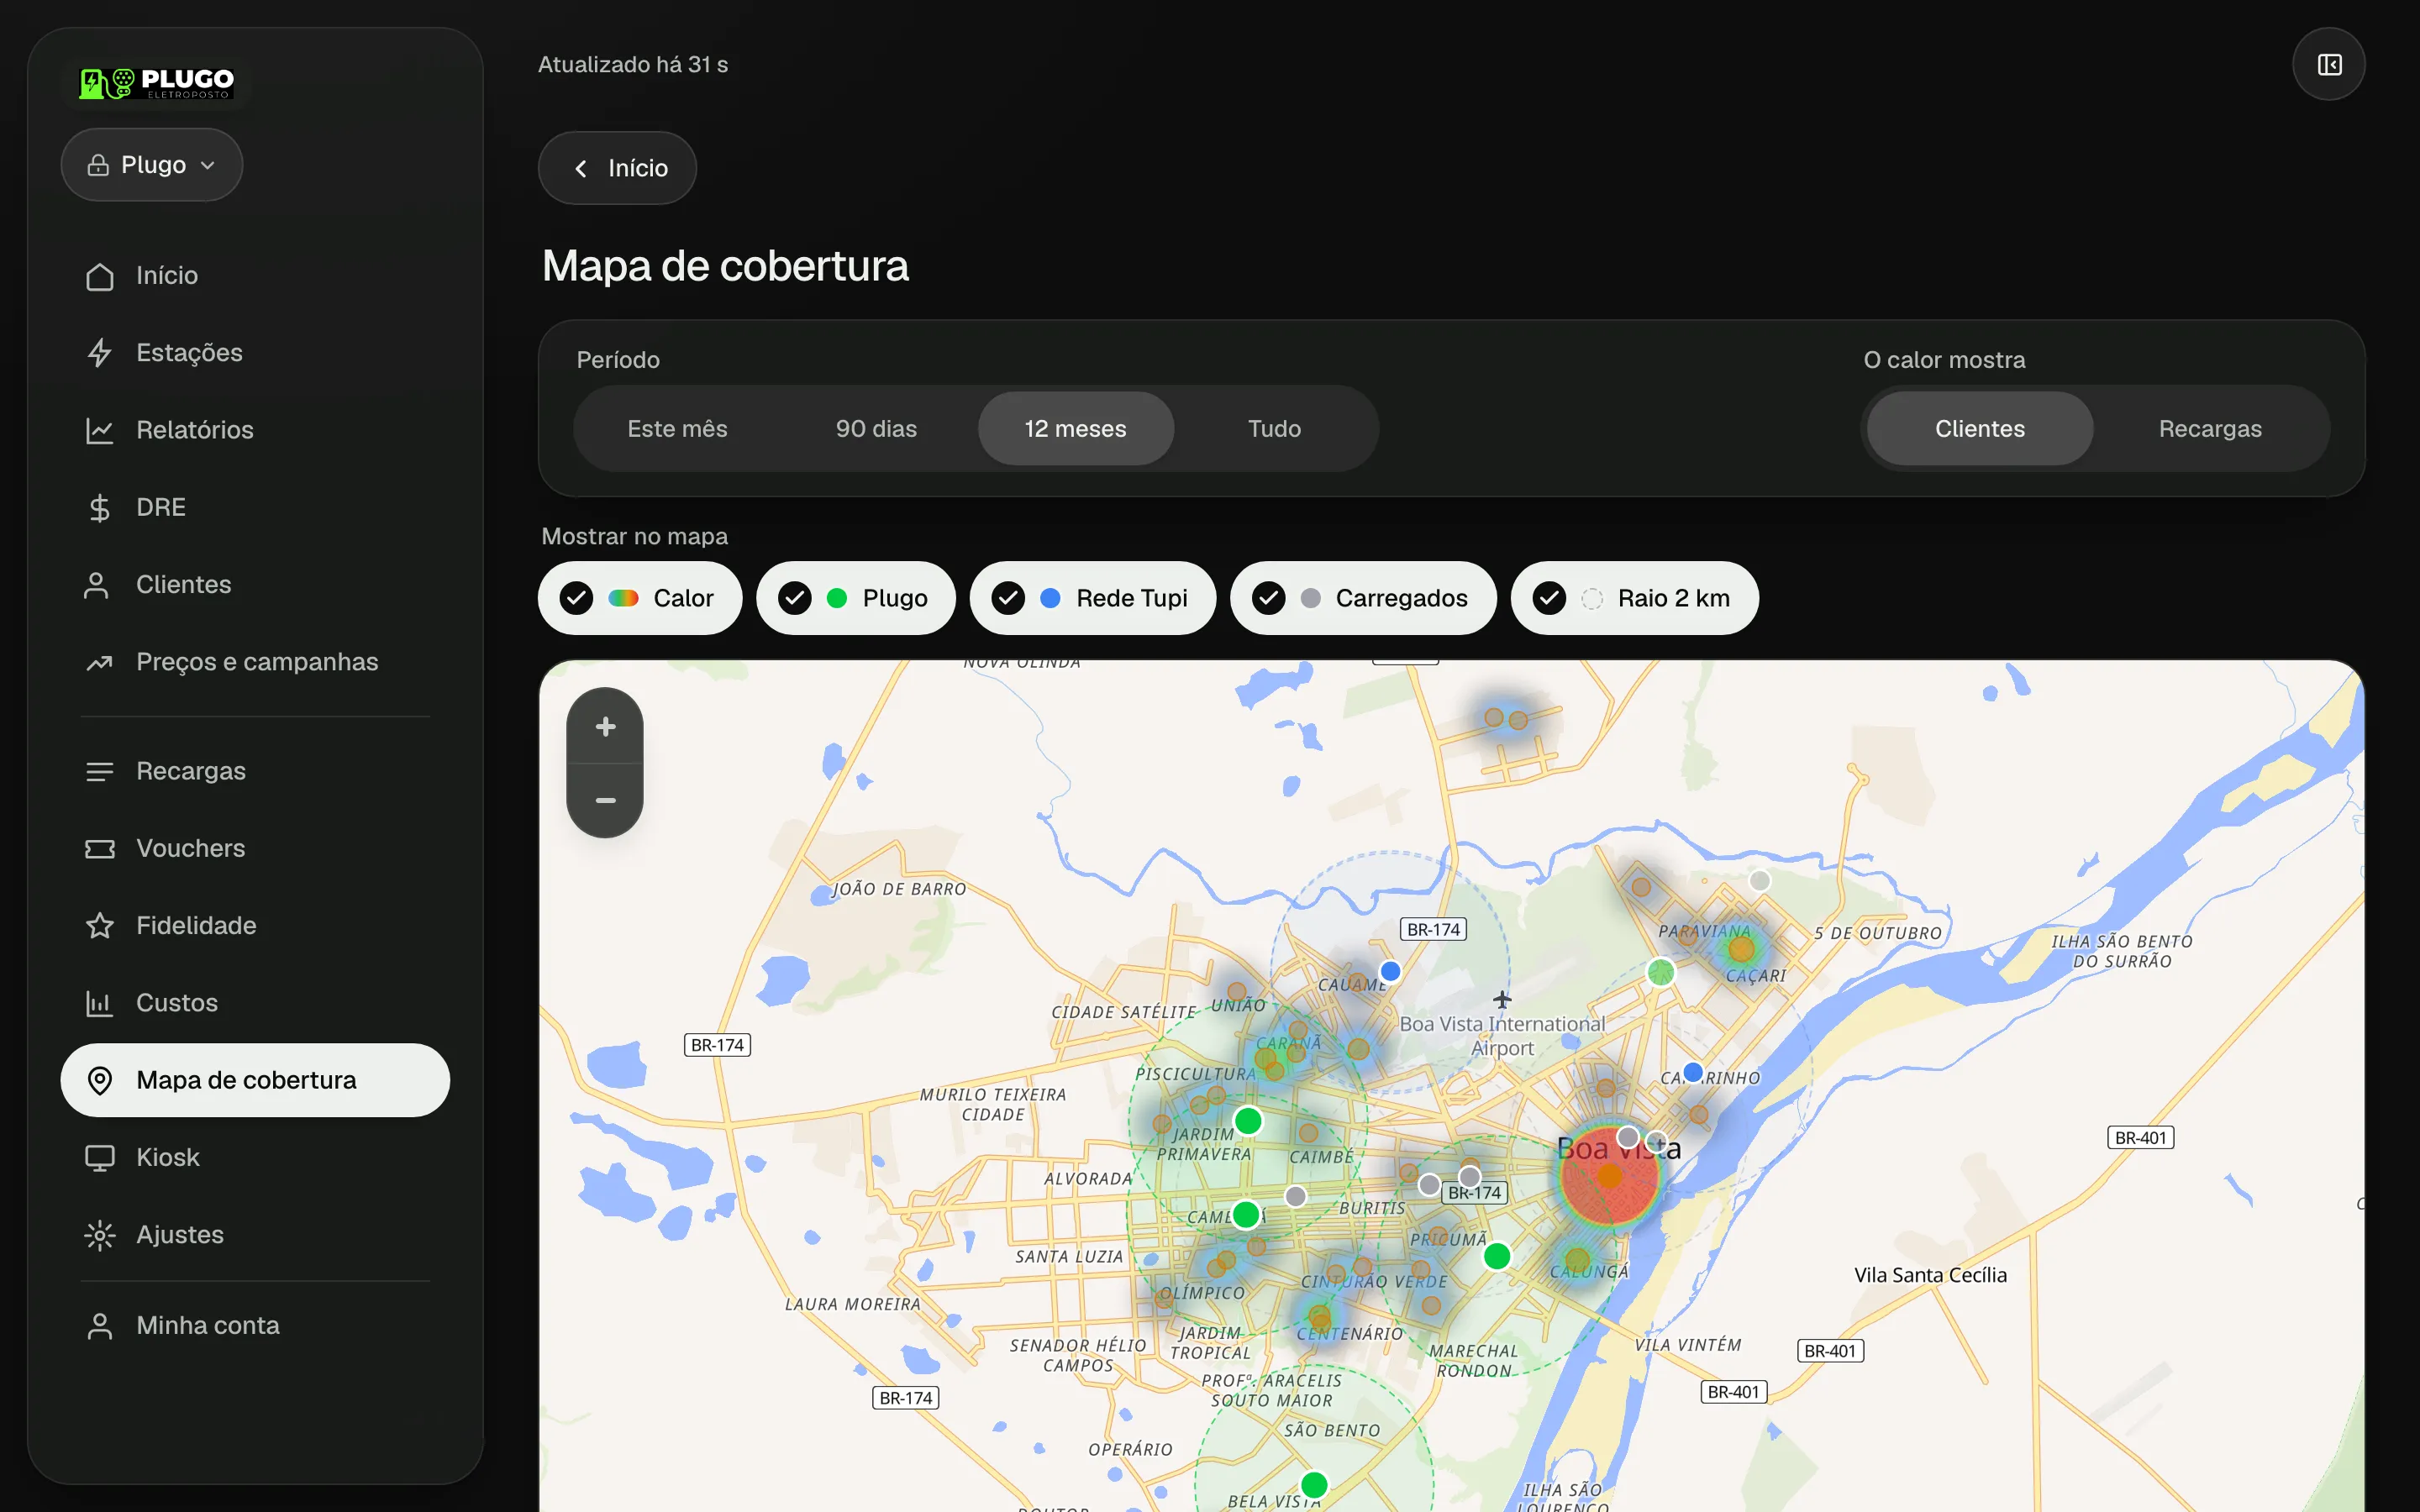Toggle the Raio 2 km layer
Viewport: 2420px width, 1512px height.
[x=1635, y=598]
